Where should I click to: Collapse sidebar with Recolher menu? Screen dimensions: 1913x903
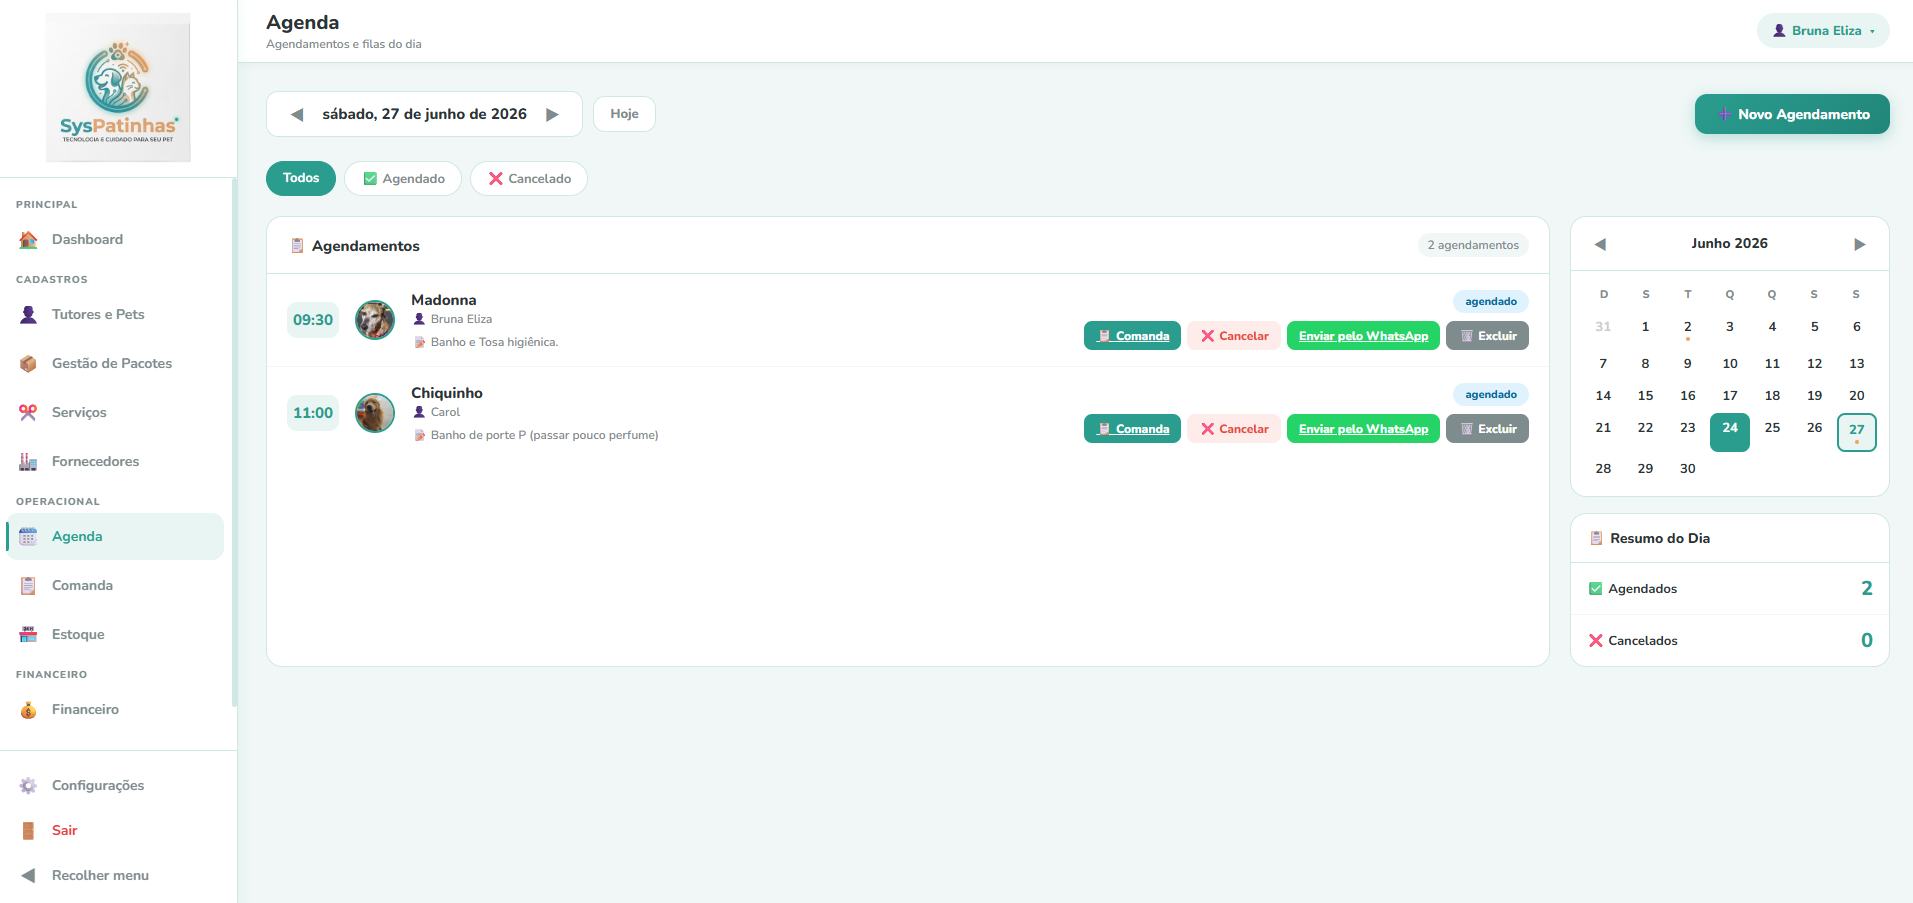[85, 876]
